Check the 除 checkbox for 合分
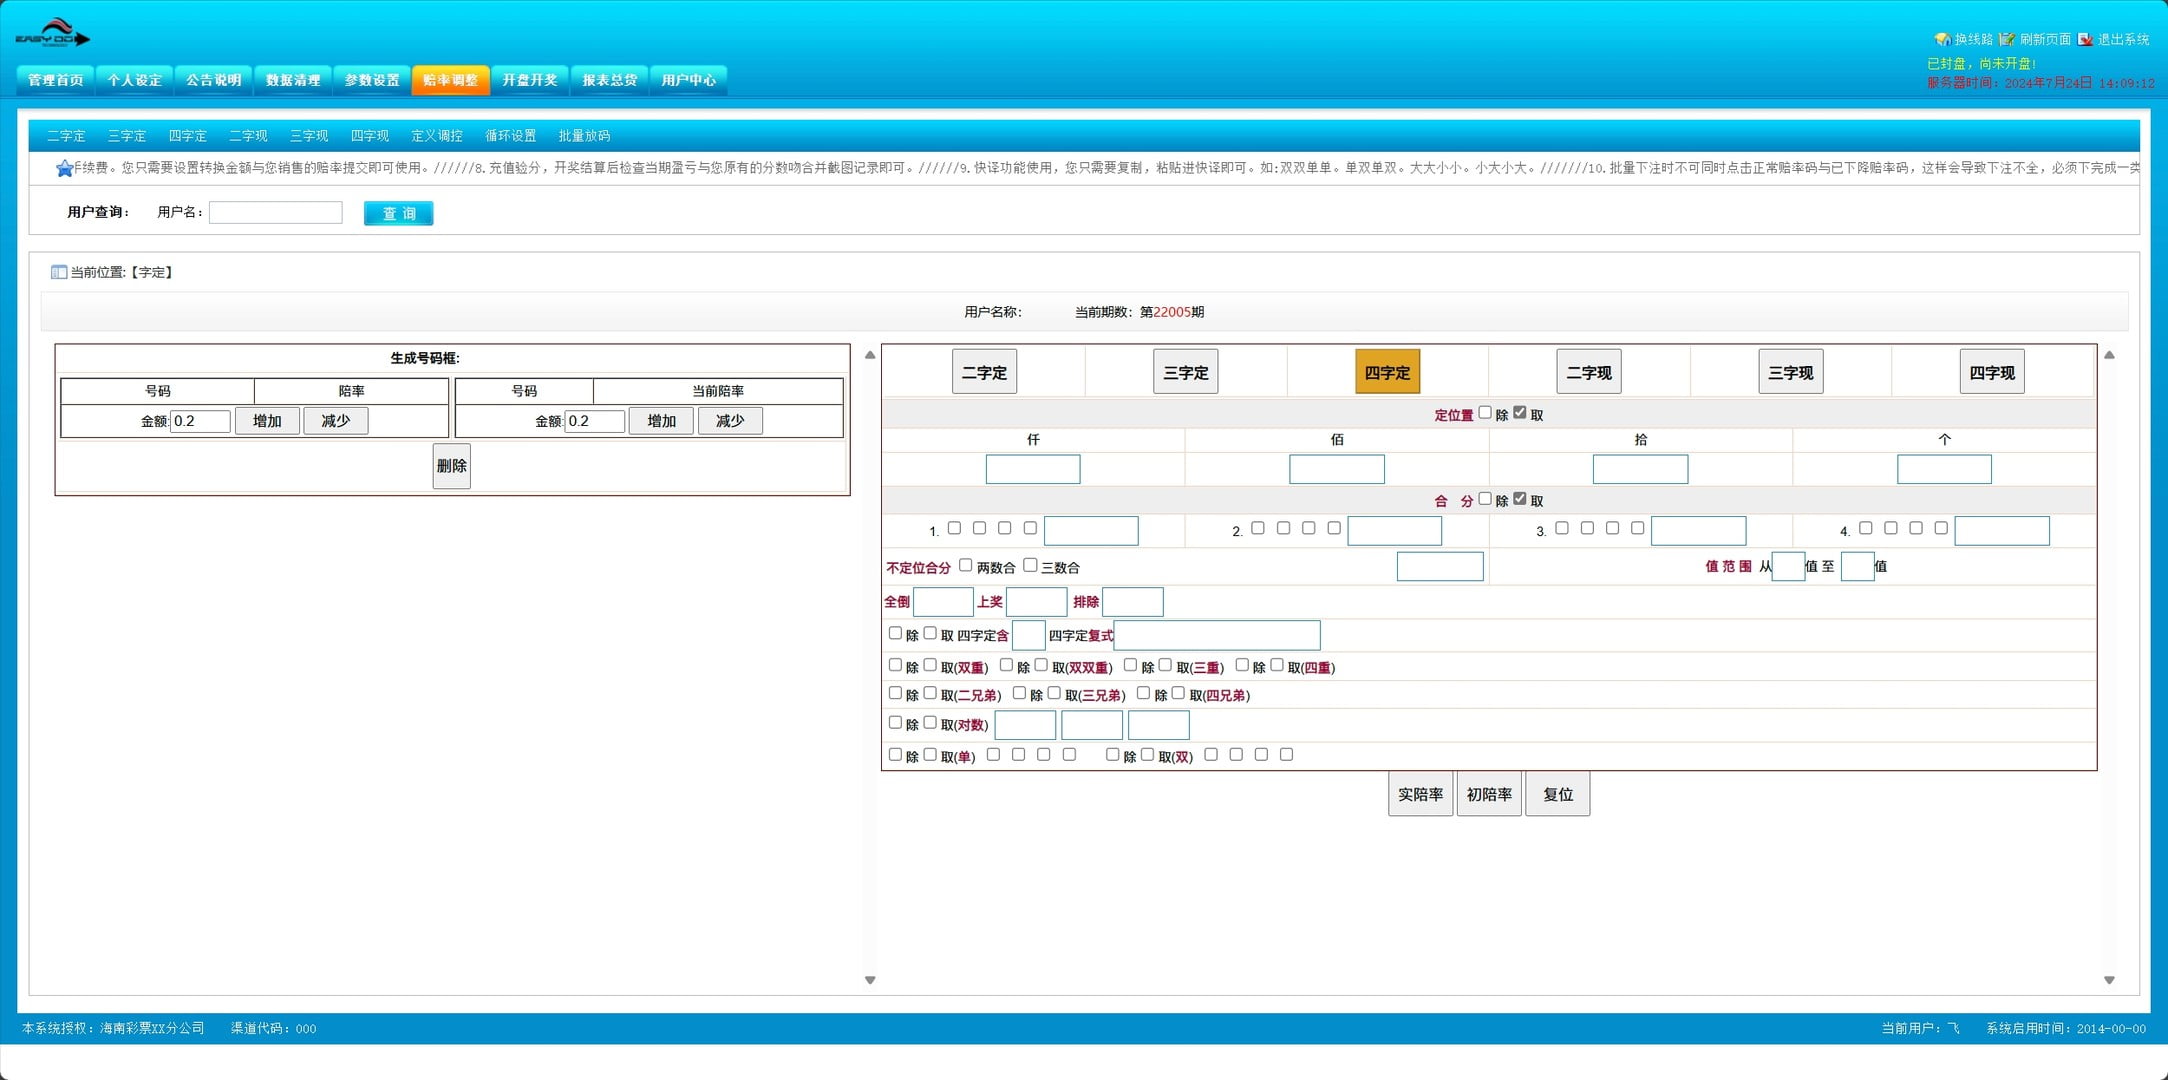 (1485, 499)
